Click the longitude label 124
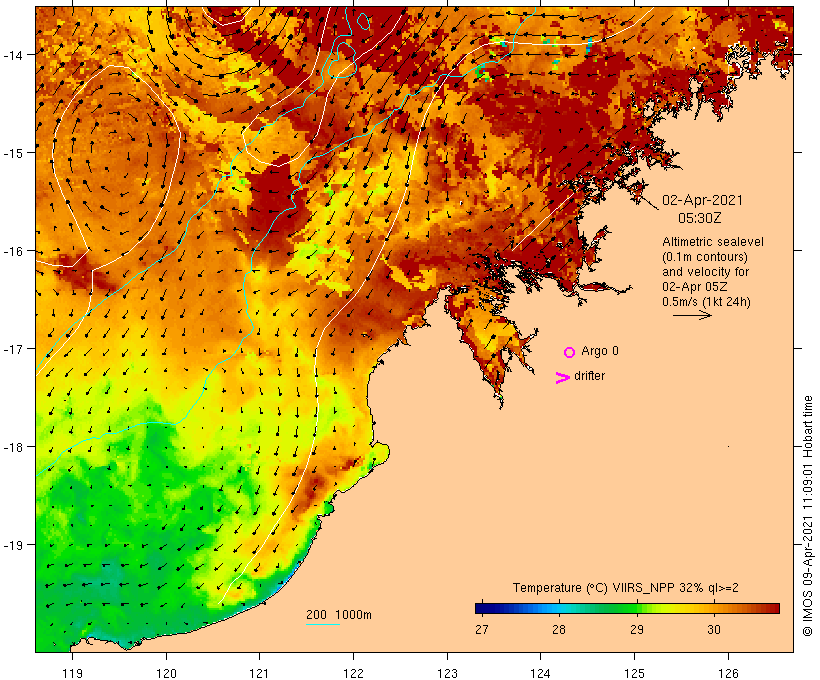Viewport: 820px width, 680px height. point(541,673)
